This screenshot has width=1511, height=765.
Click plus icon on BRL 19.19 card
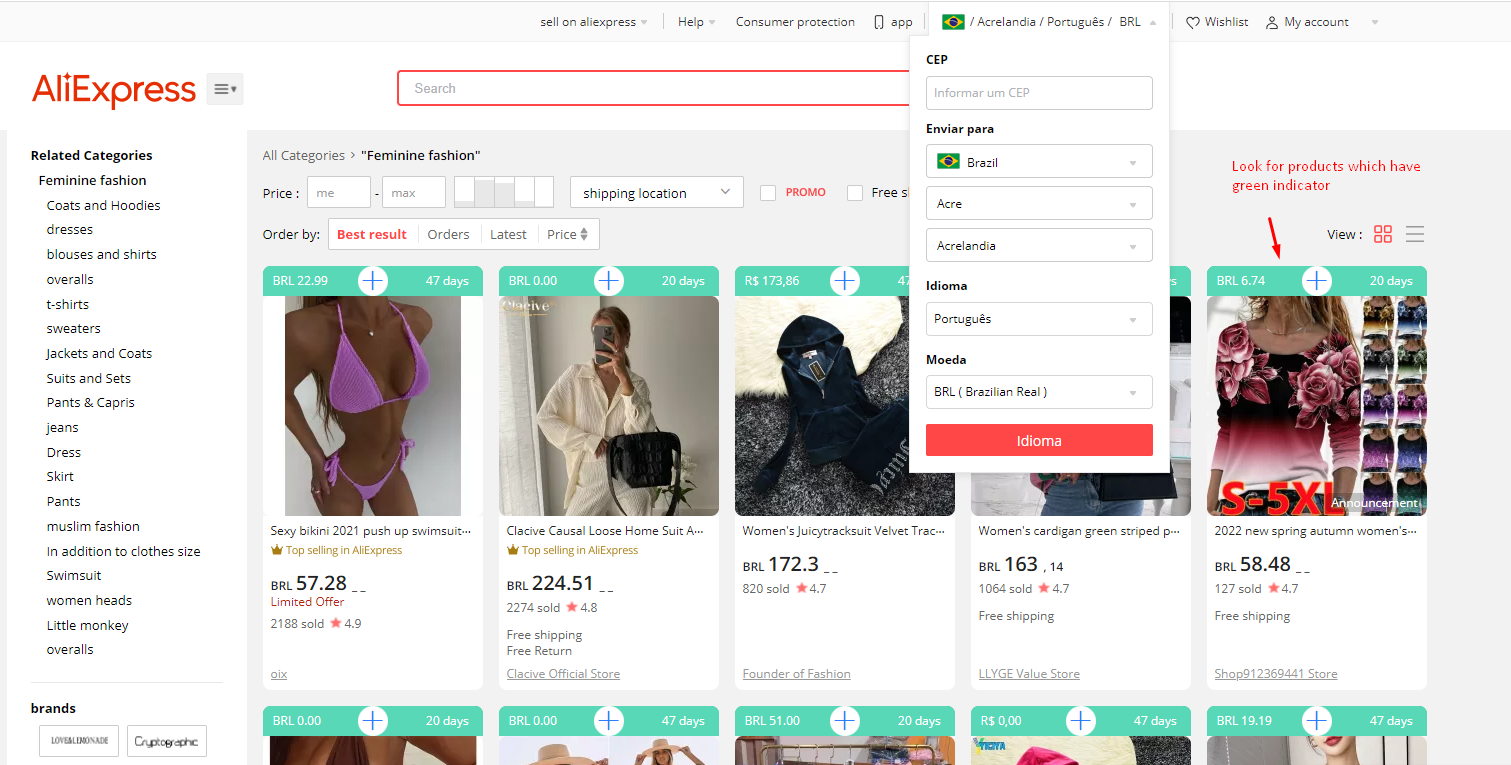point(1317,721)
